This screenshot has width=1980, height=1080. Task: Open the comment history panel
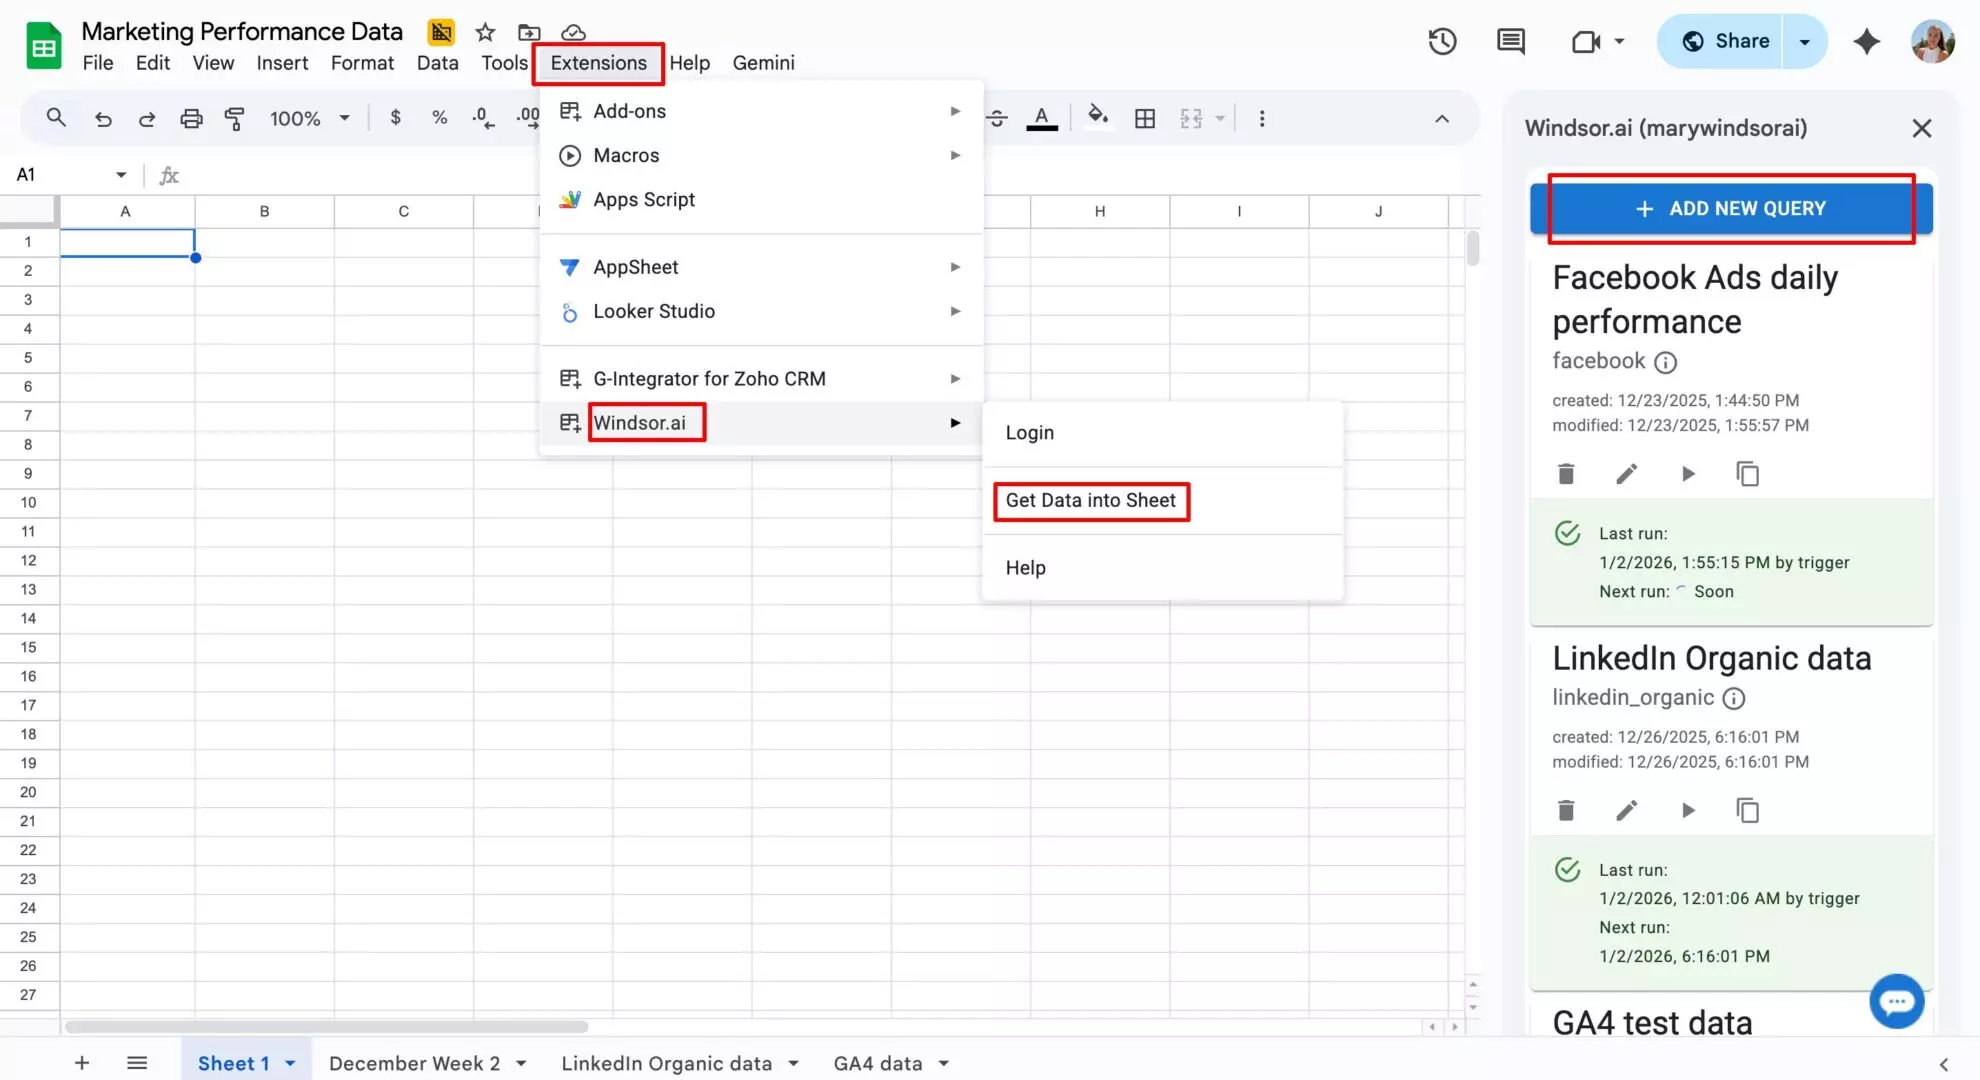click(x=1509, y=41)
